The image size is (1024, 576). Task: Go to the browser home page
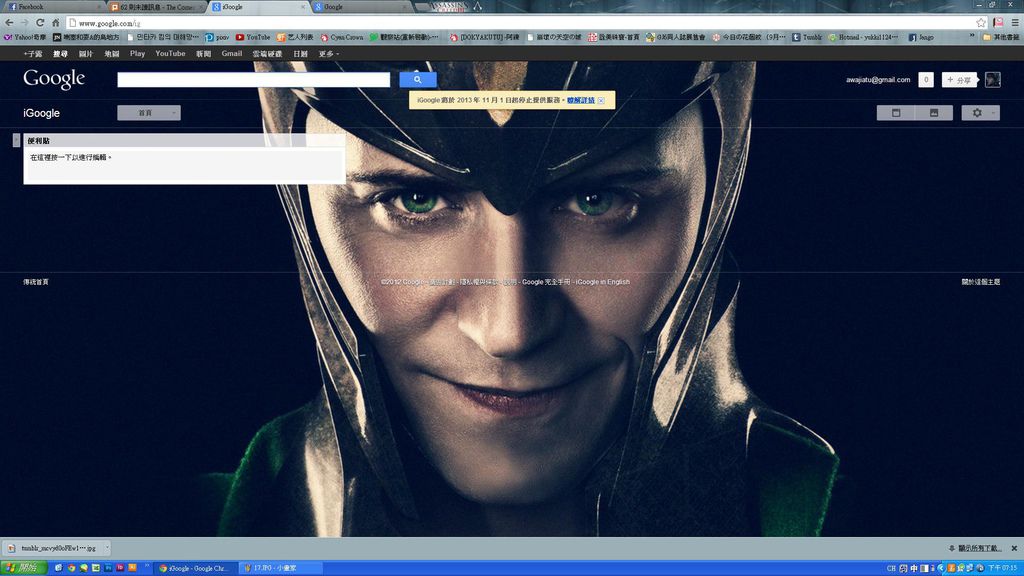point(56,23)
